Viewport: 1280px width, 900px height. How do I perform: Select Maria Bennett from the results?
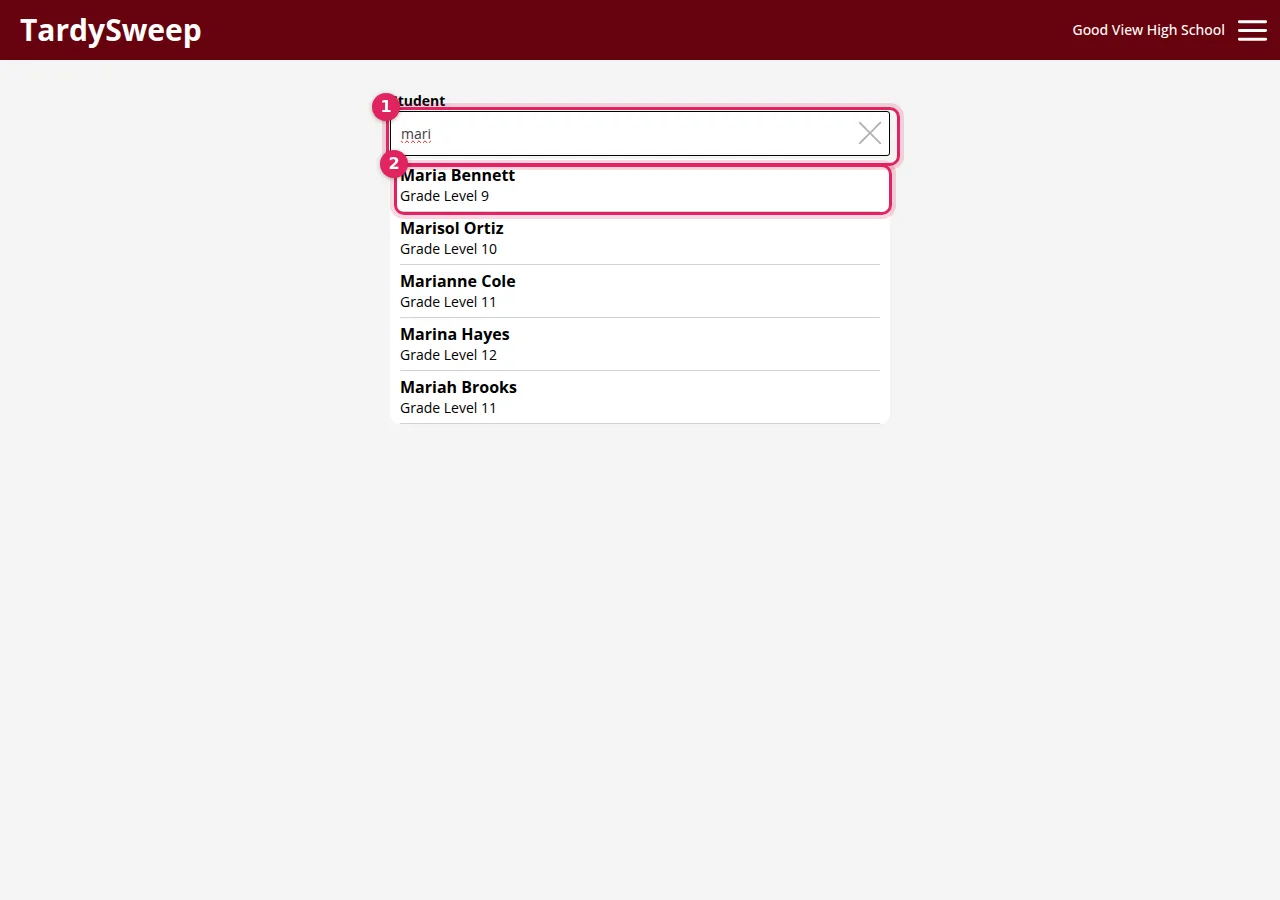640,186
